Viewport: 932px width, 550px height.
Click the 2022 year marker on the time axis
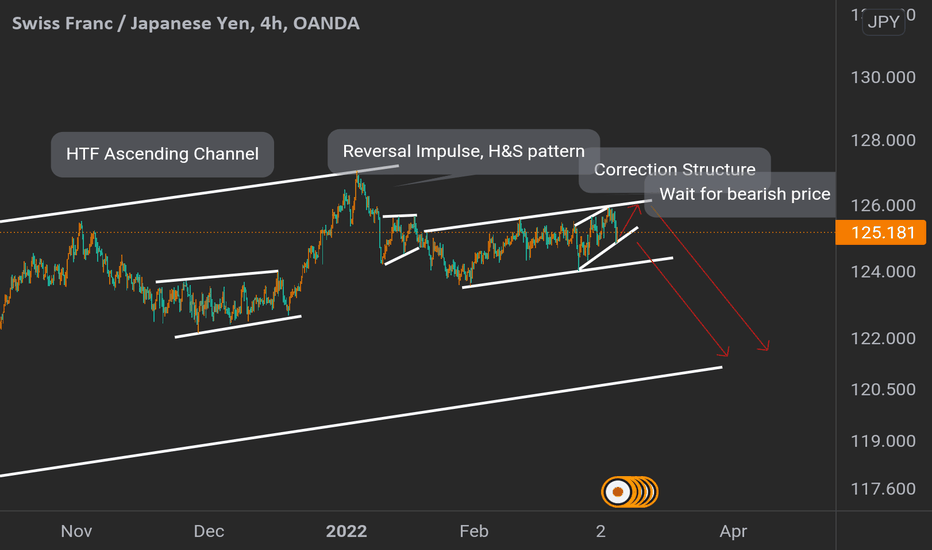pos(346,530)
